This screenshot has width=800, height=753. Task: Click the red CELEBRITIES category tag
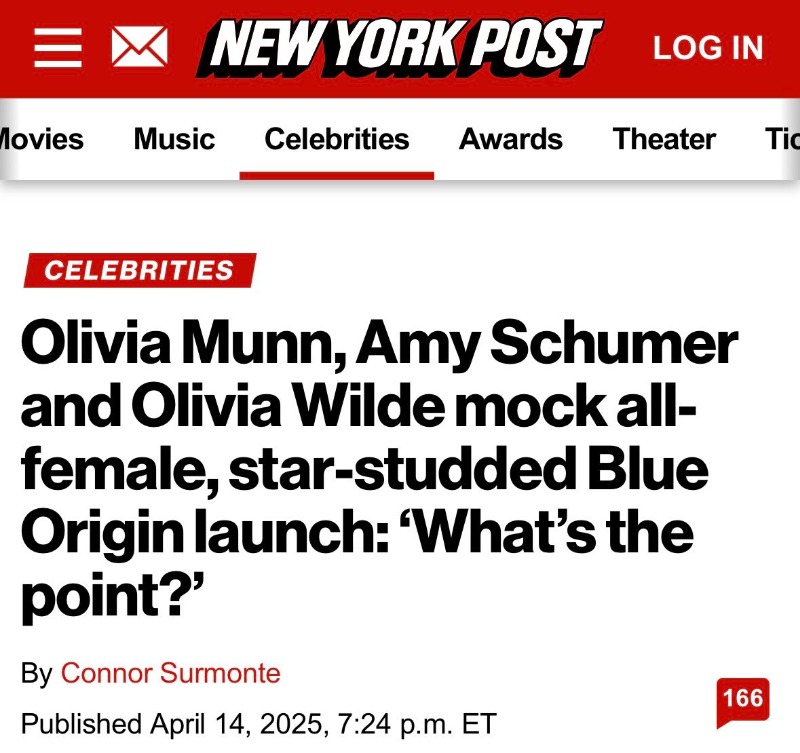pyautogui.click(x=139, y=270)
